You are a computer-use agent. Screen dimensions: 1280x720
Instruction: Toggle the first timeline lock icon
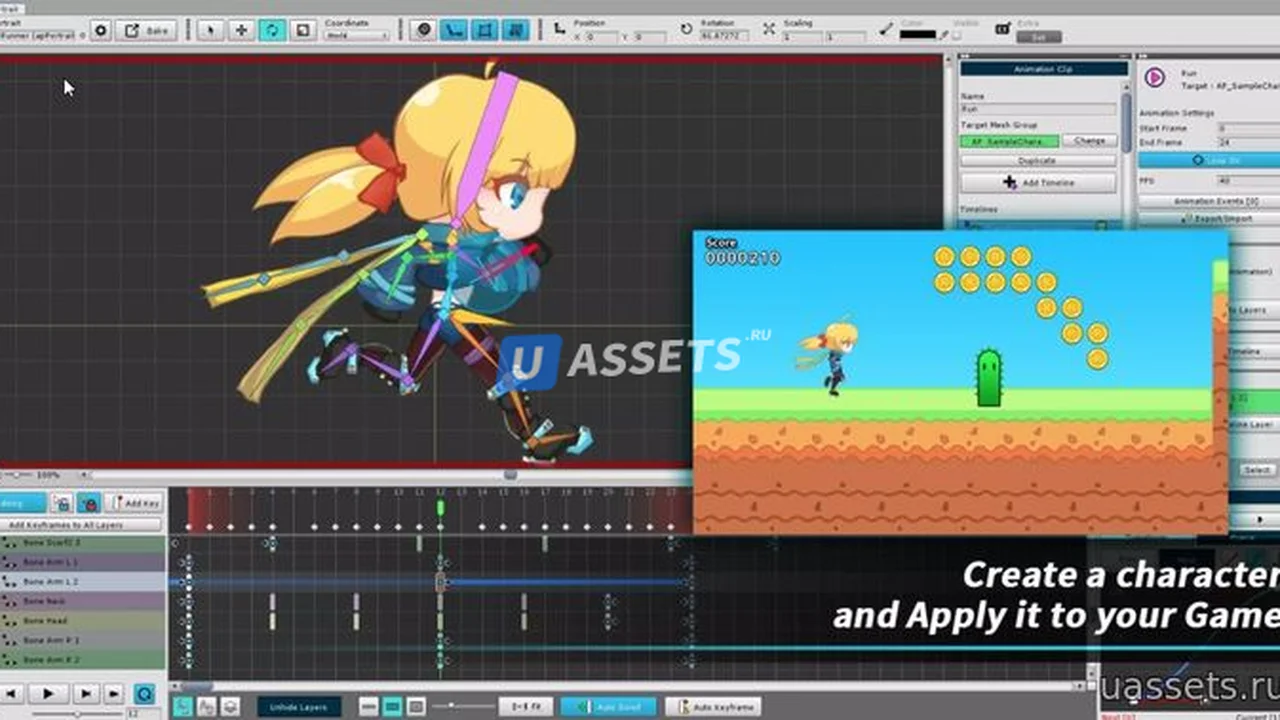coord(62,503)
